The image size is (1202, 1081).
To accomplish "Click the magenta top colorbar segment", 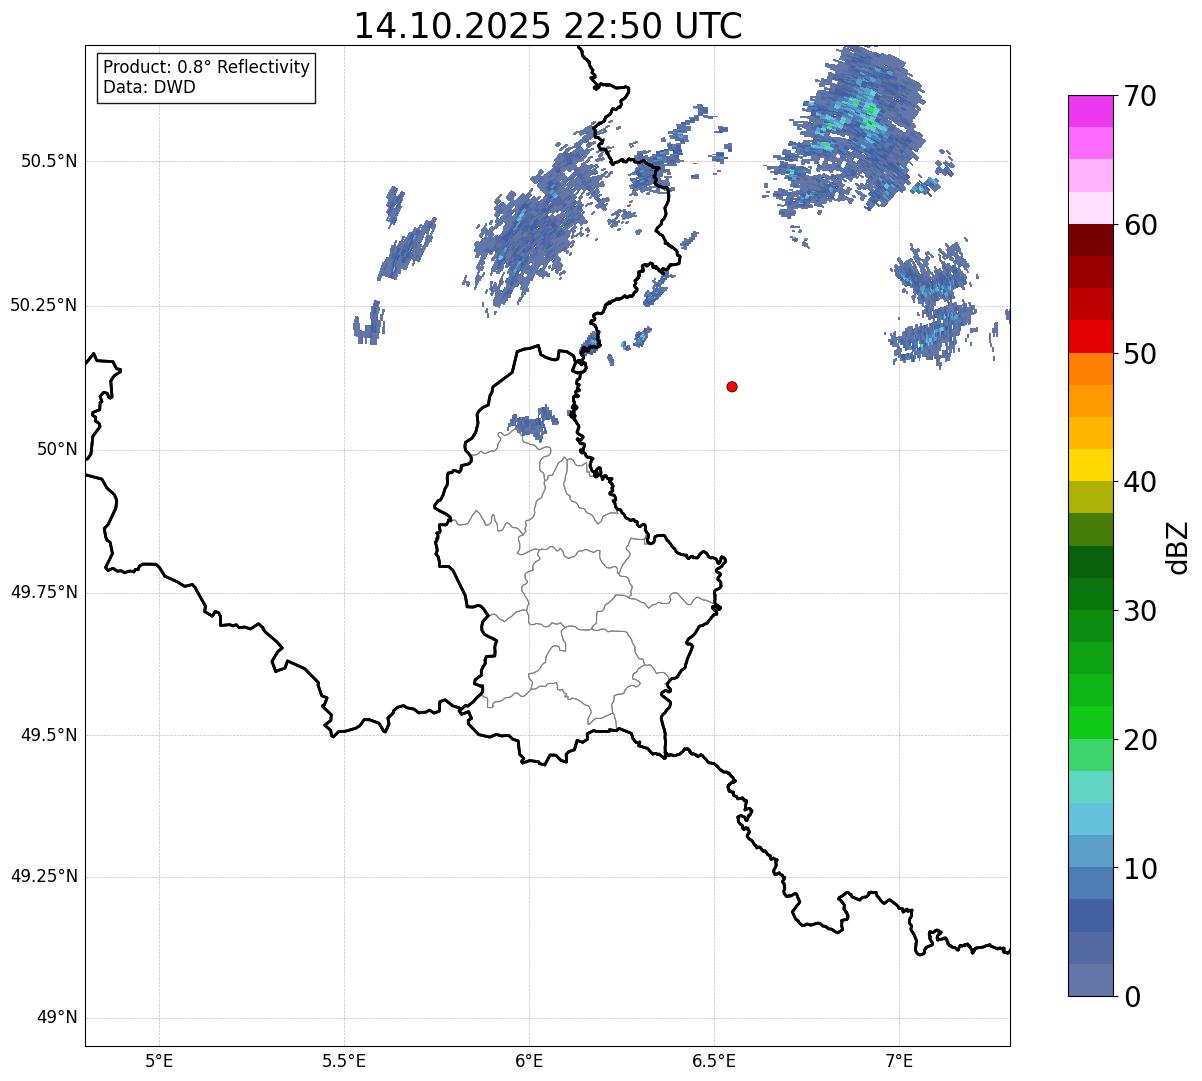I will tap(1090, 111).
